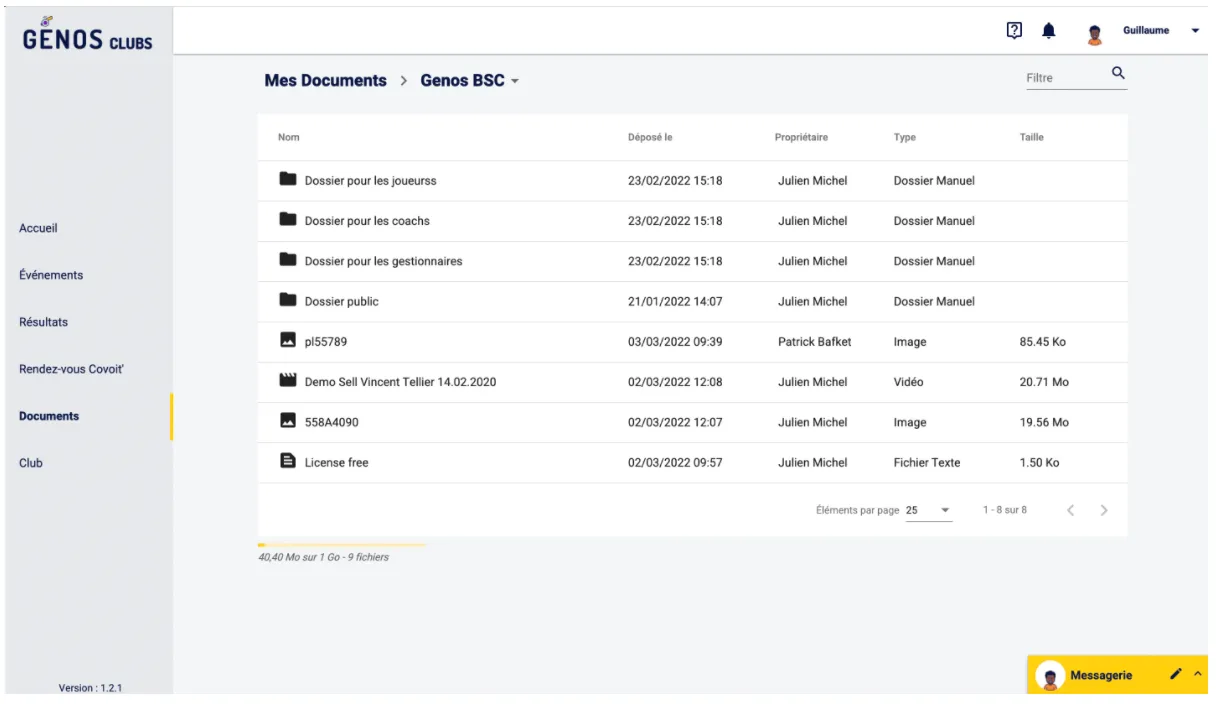Click the search magnifier icon
This screenshot has height=704, width=1216.
(1118, 73)
